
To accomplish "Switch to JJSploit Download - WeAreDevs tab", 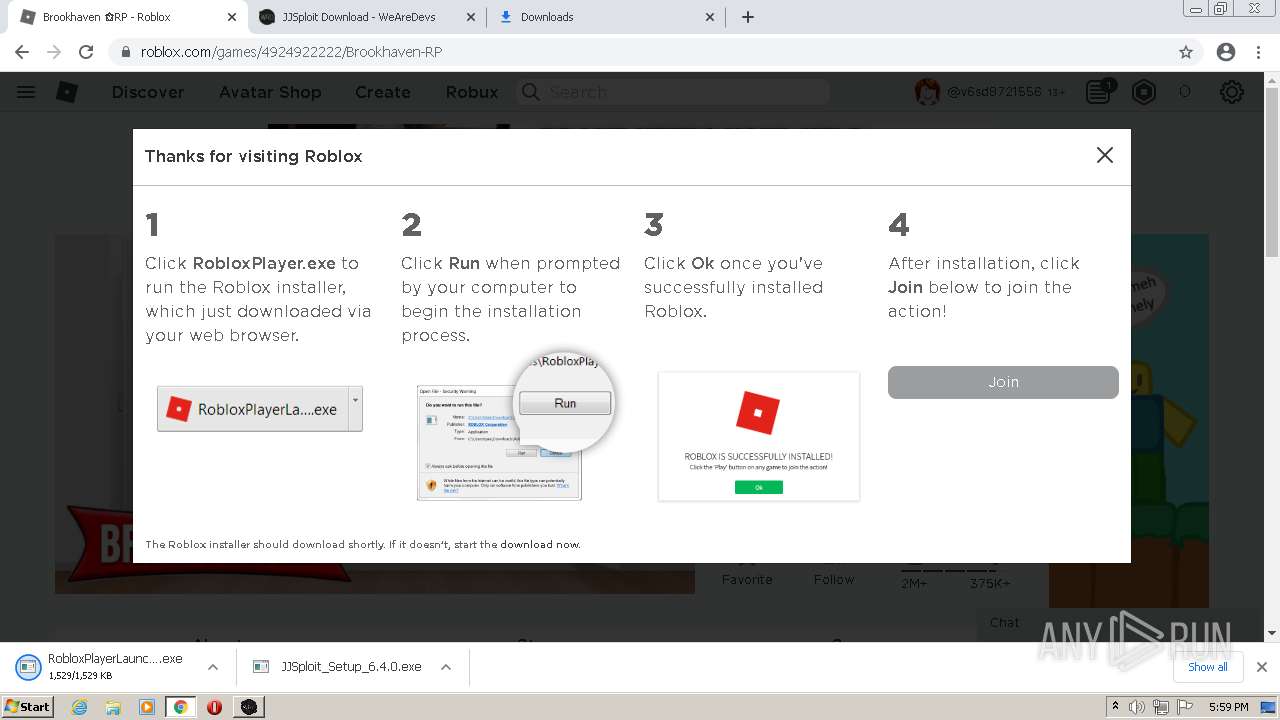I will point(366,17).
